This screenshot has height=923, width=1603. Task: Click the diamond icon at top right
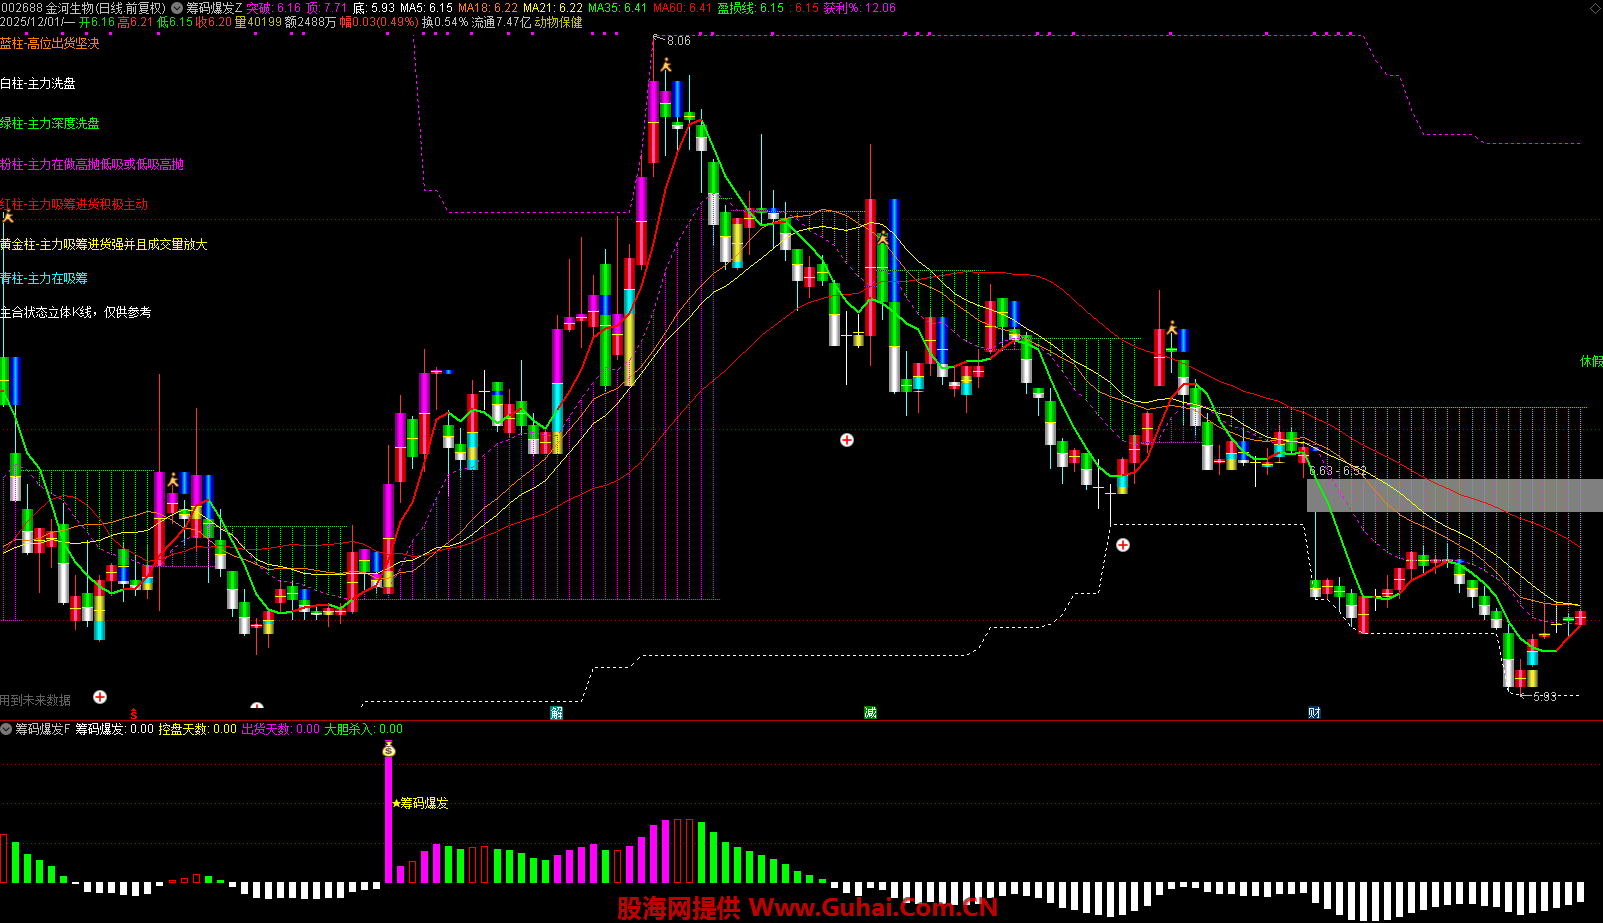click(1594, 8)
